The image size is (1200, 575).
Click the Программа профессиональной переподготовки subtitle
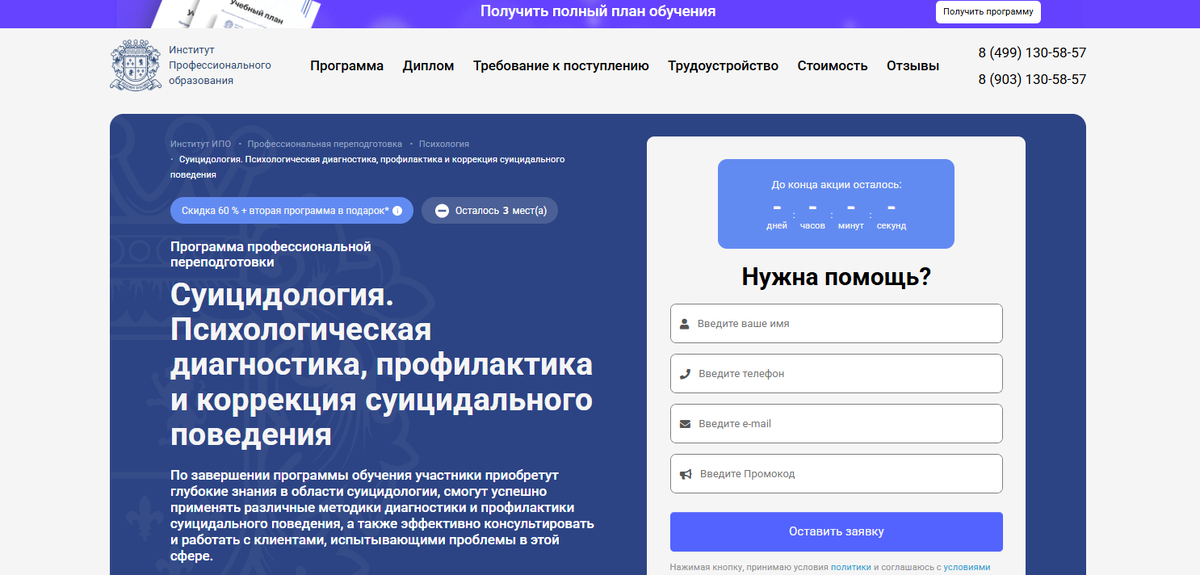tap(271, 254)
